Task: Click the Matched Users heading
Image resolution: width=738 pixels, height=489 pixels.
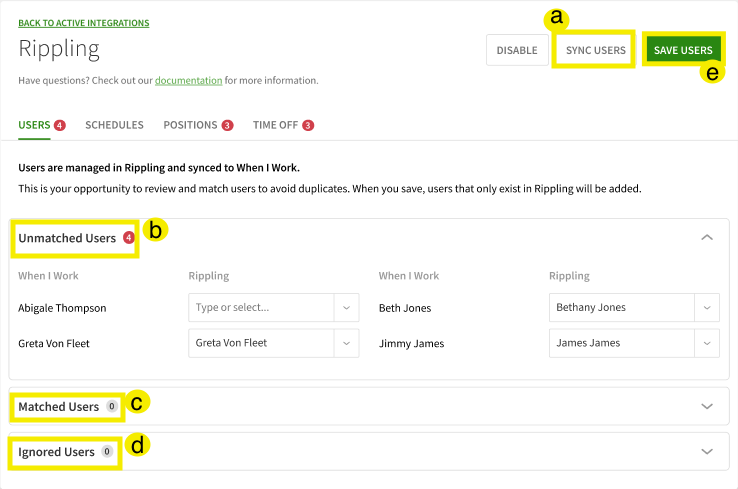Action: (58, 407)
